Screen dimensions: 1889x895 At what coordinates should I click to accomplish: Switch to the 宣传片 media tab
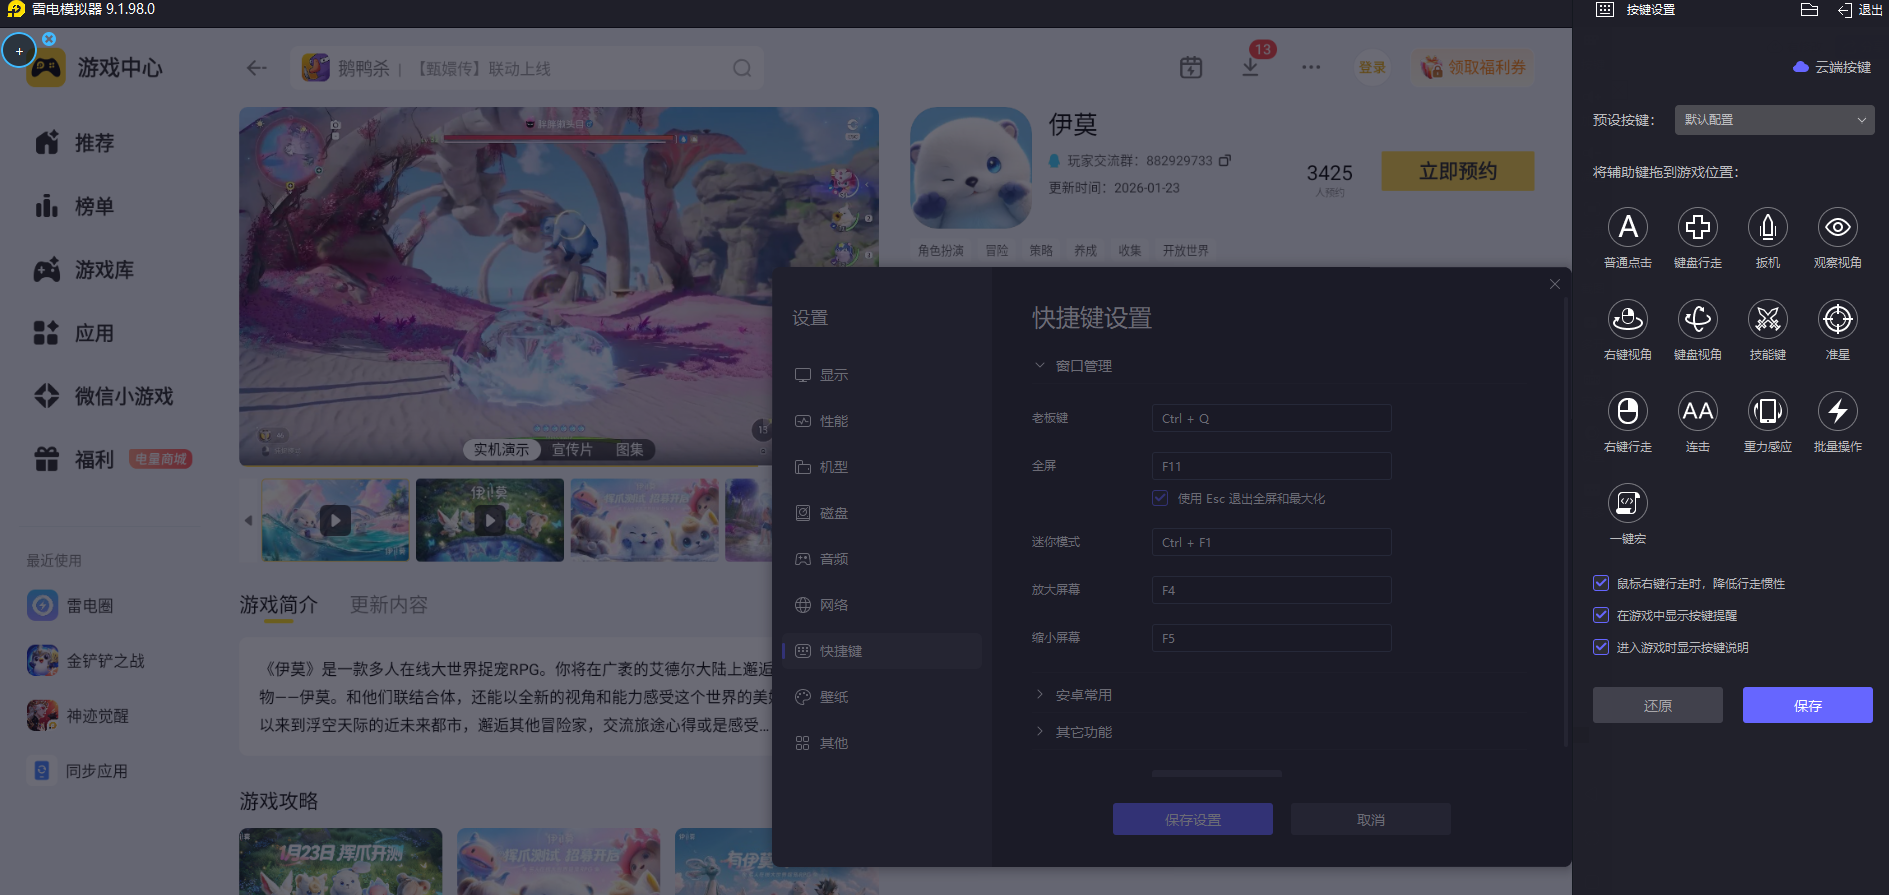pyautogui.click(x=572, y=450)
